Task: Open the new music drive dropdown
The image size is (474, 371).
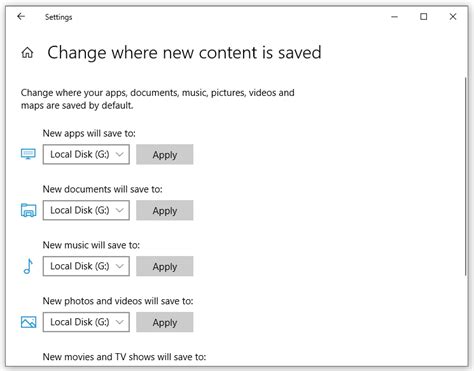Action: [x=86, y=266]
